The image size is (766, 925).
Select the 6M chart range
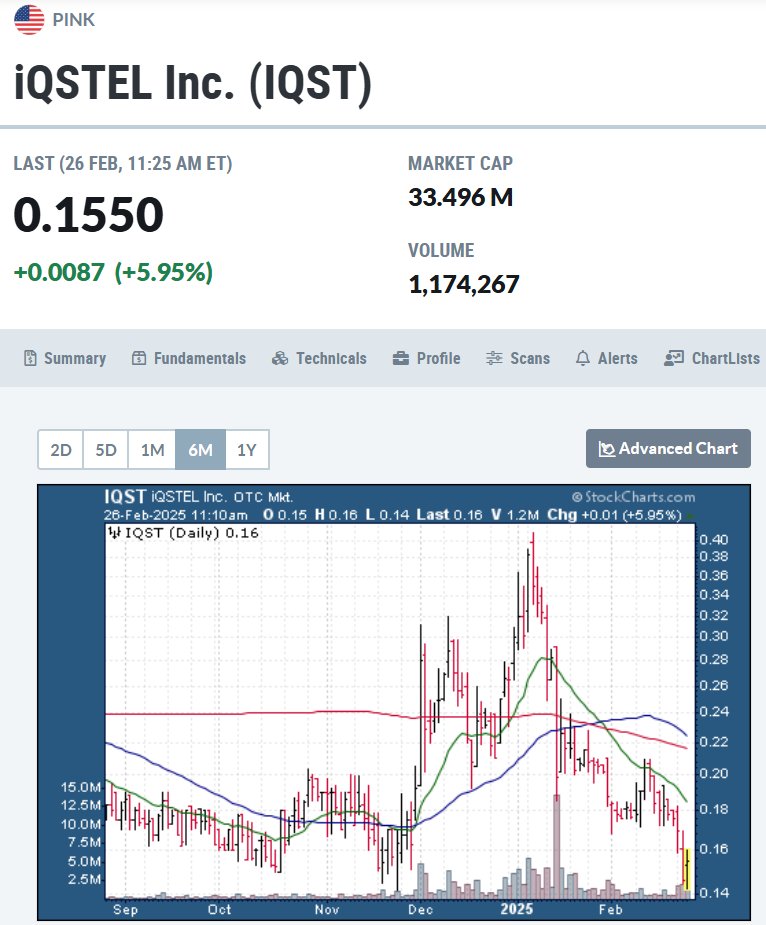pos(200,450)
